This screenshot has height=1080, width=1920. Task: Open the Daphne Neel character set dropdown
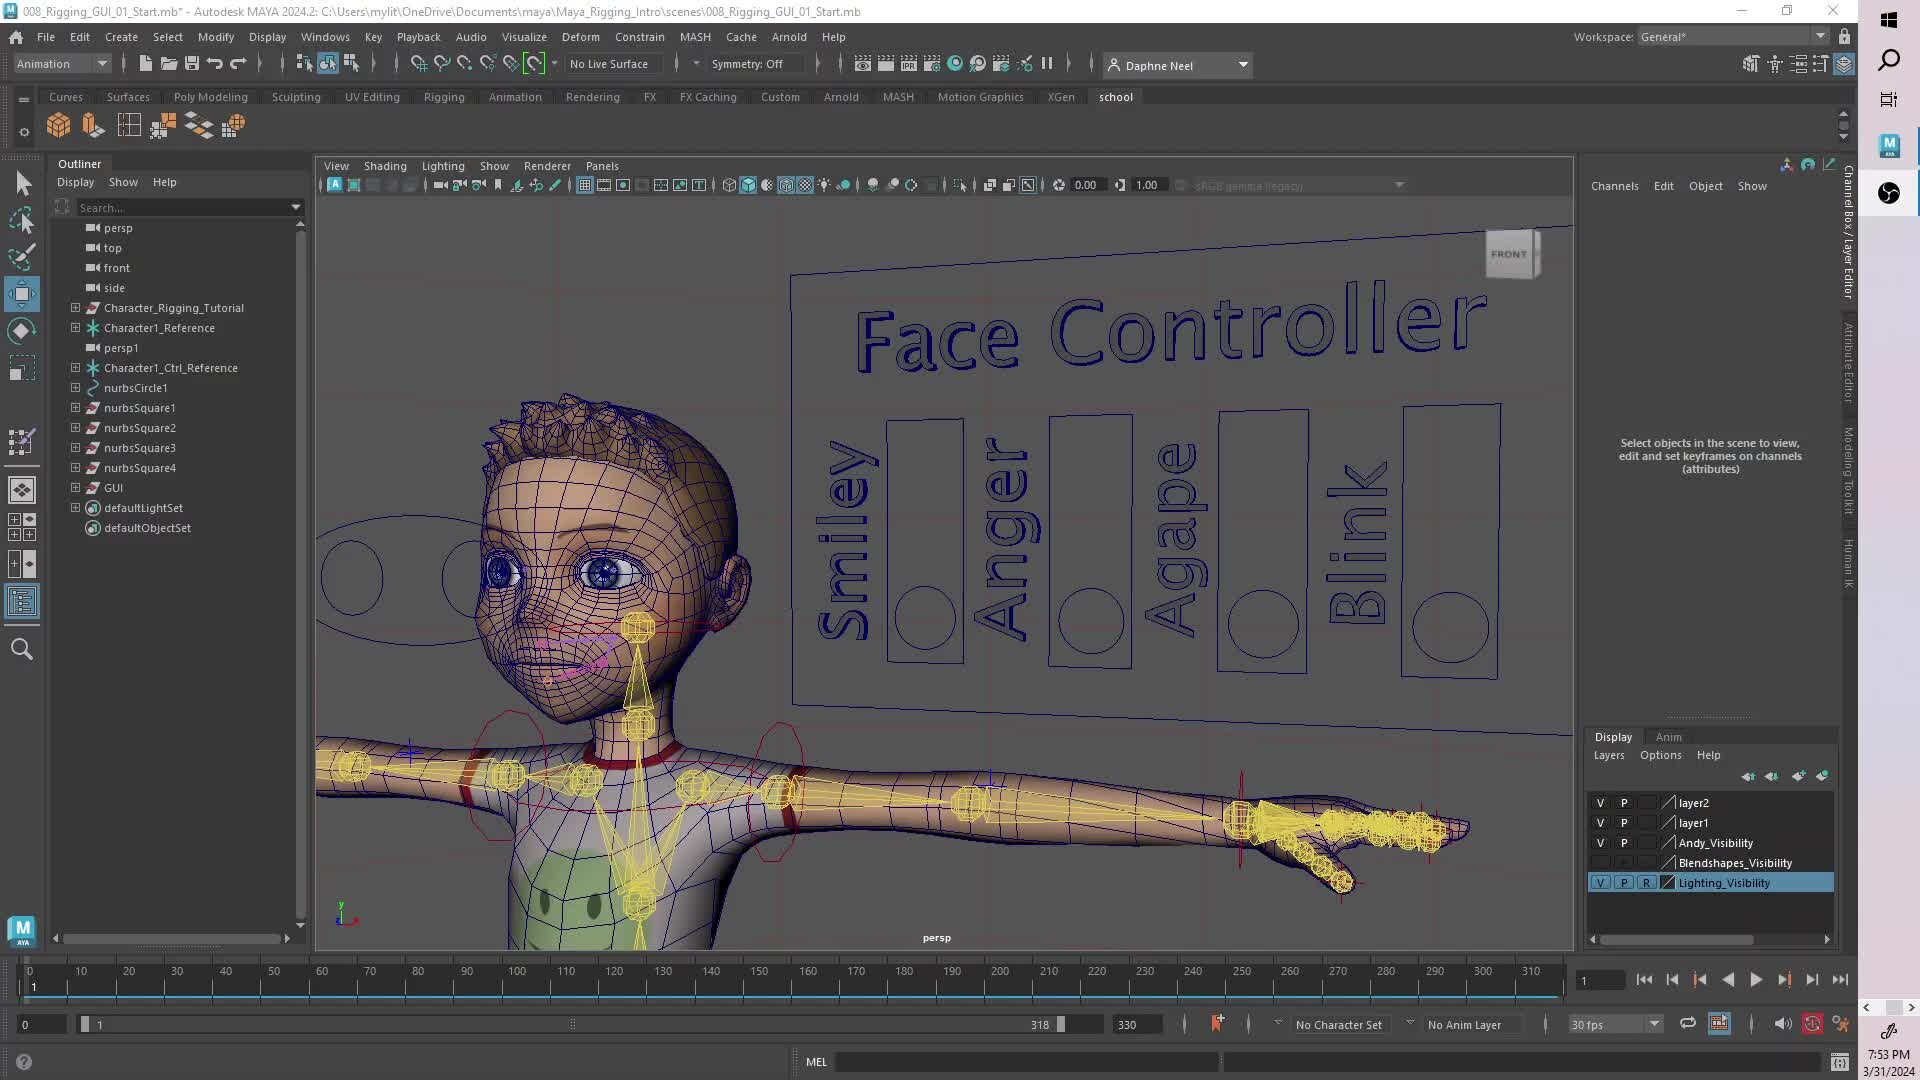click(x=1243, y=65)
